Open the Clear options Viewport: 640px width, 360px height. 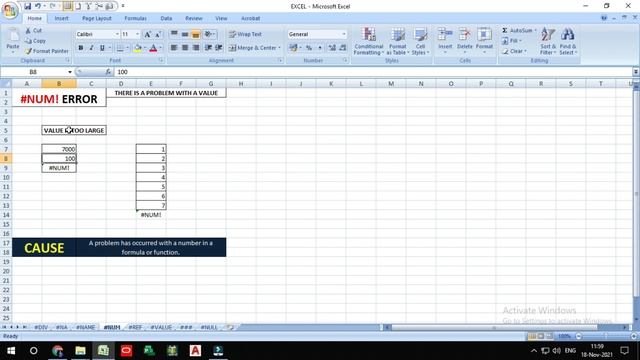(514, 51)
